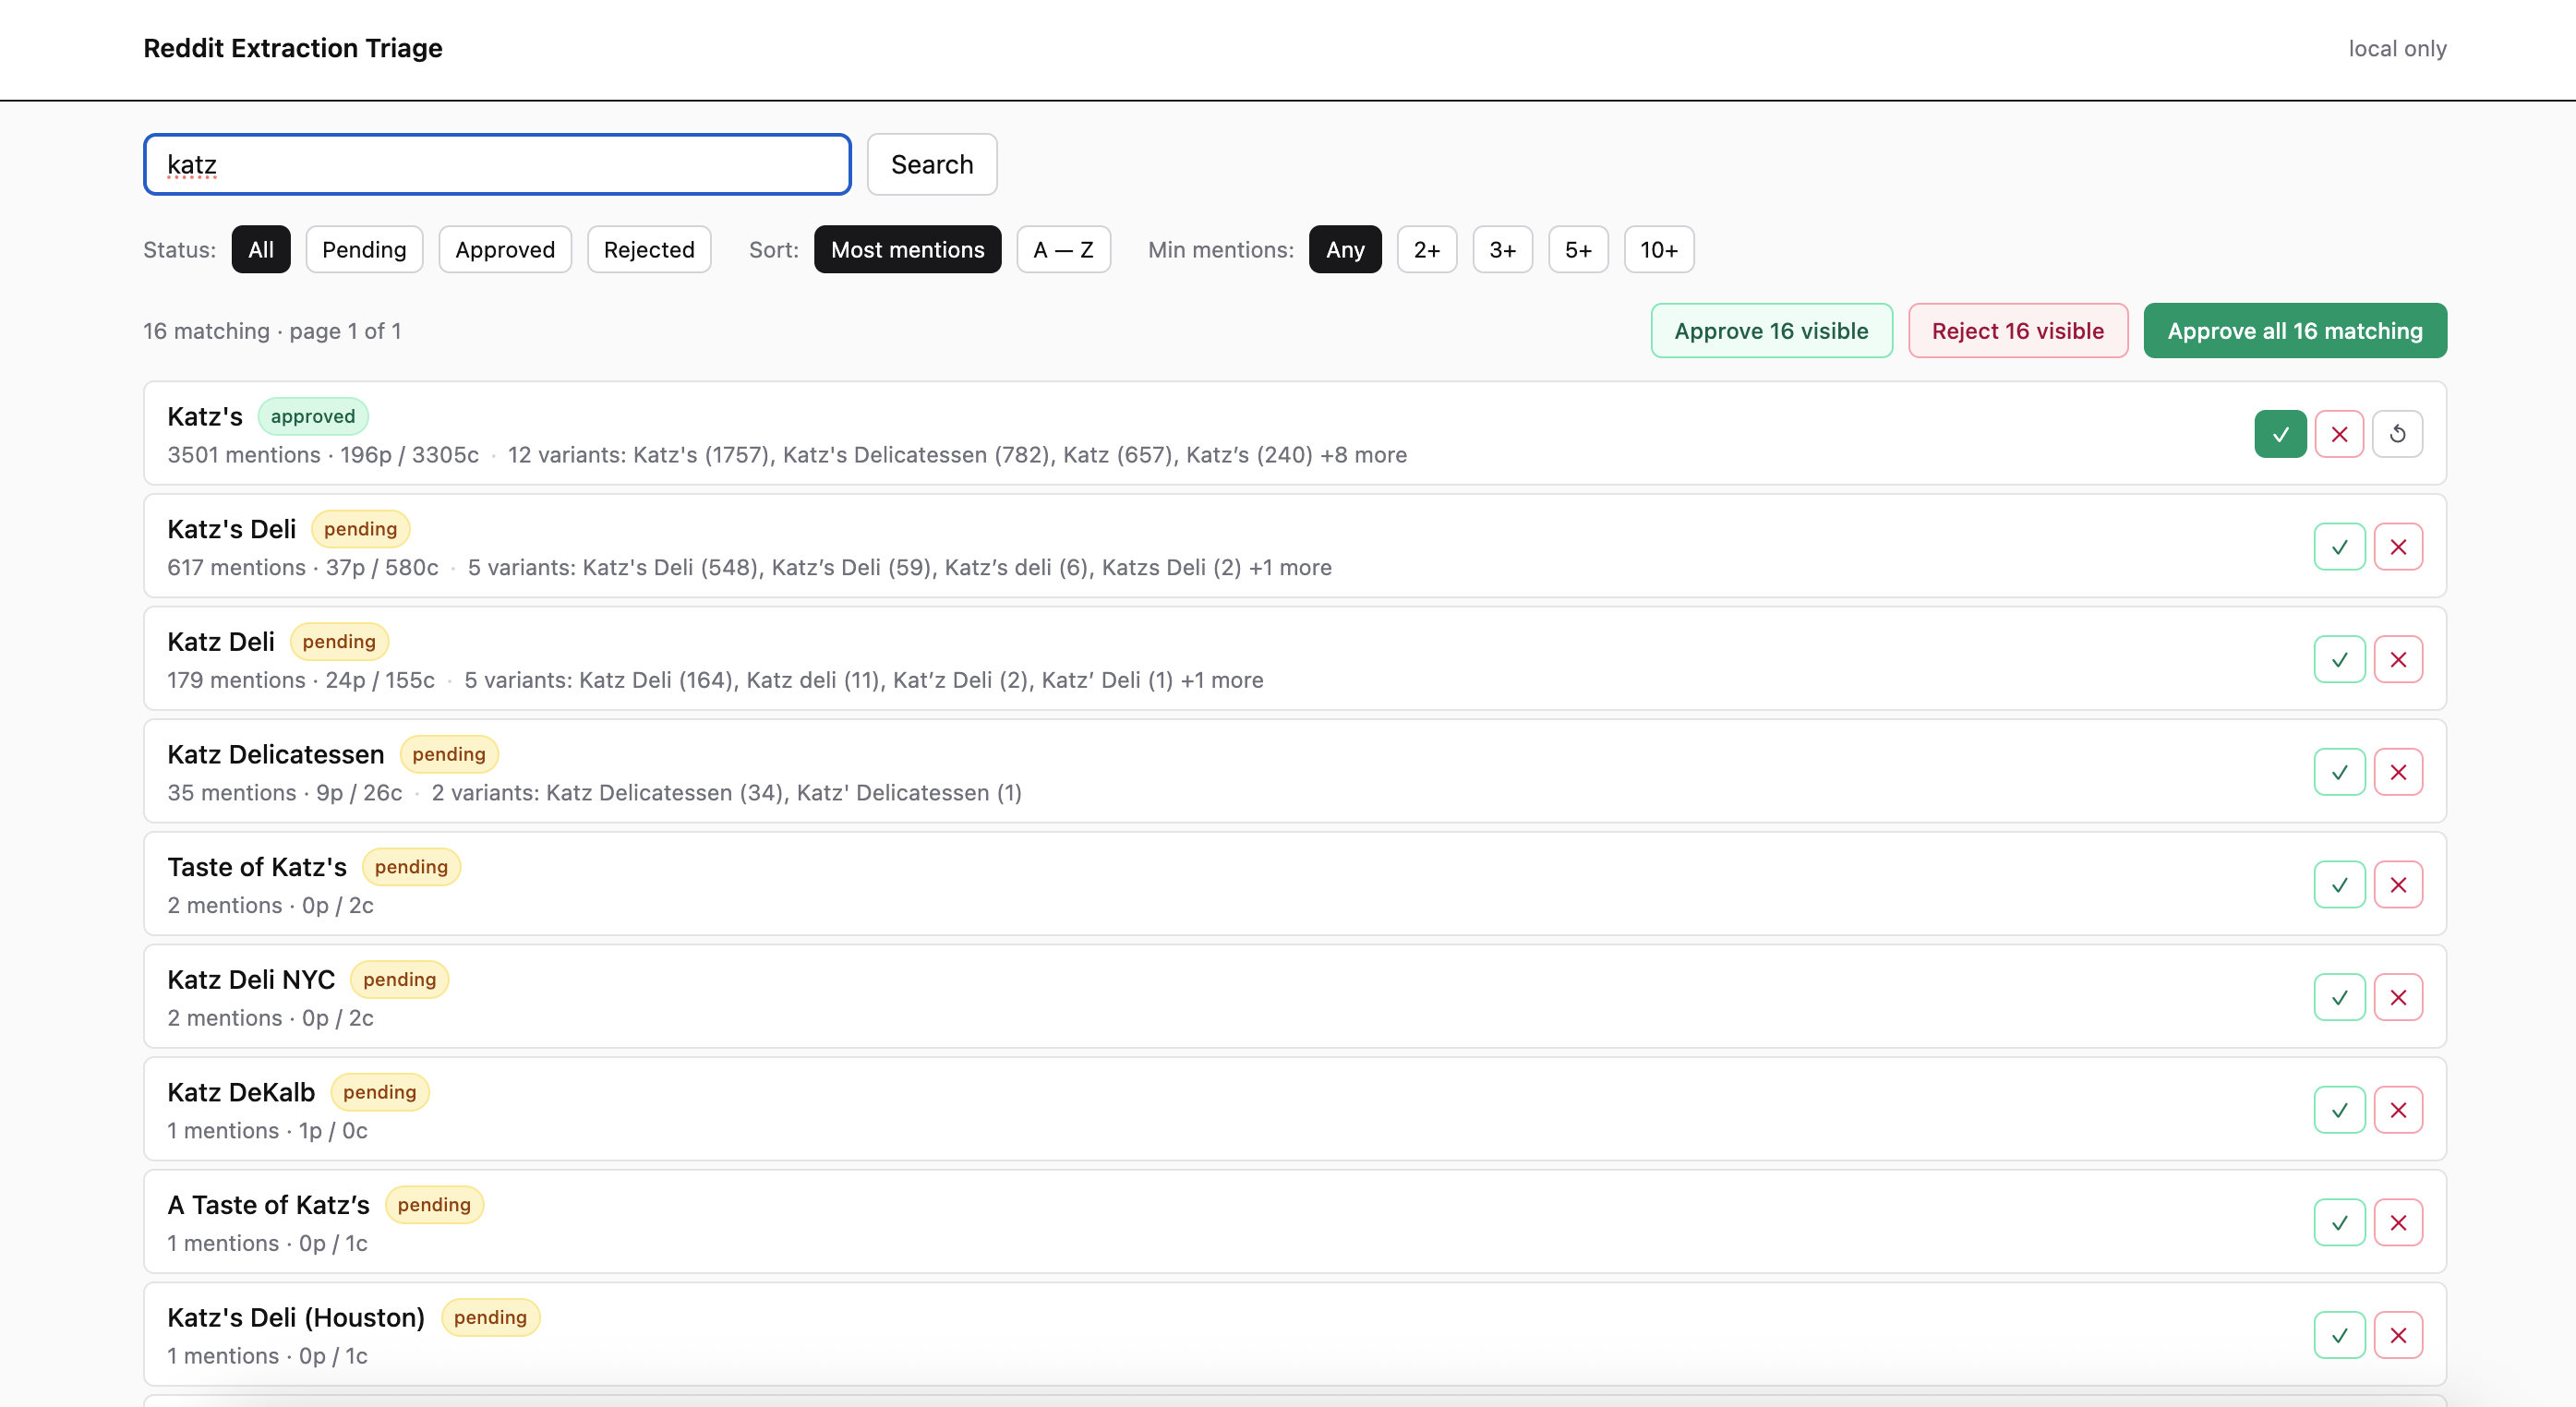
Task: Click the 3501 mentions count
Action: click(244, 455)
